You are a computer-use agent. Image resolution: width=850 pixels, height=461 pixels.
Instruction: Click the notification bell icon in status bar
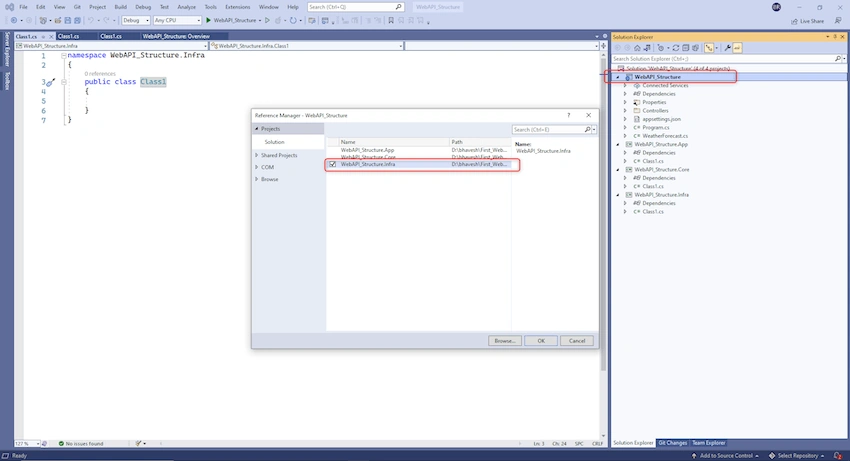(838, 456)
